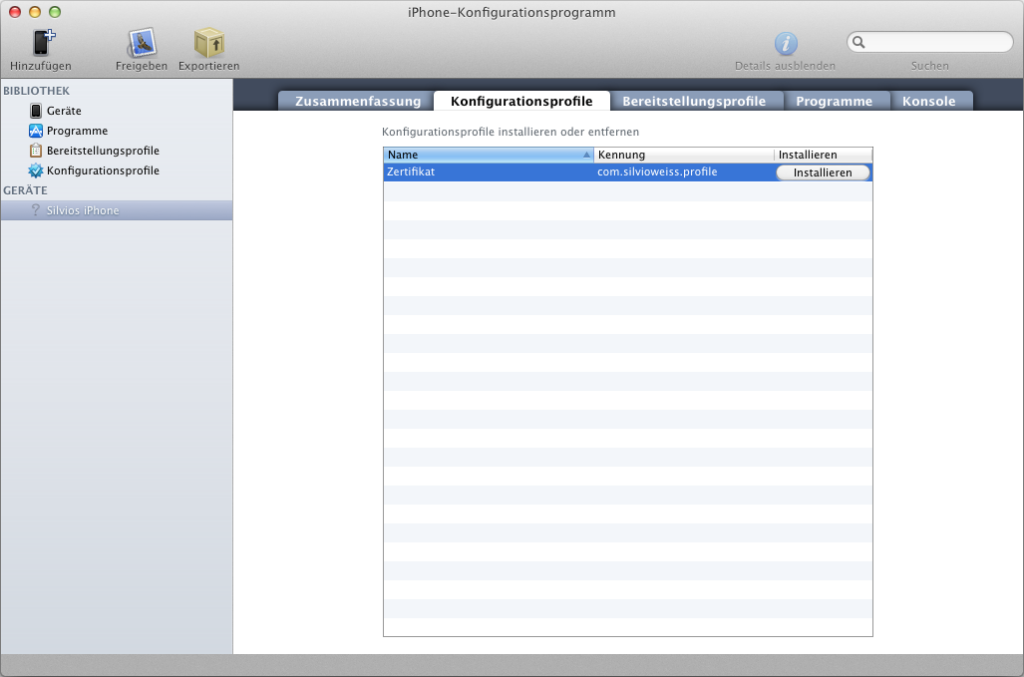Select the Geräte device icon in sidebar

(x=36, y=111)
